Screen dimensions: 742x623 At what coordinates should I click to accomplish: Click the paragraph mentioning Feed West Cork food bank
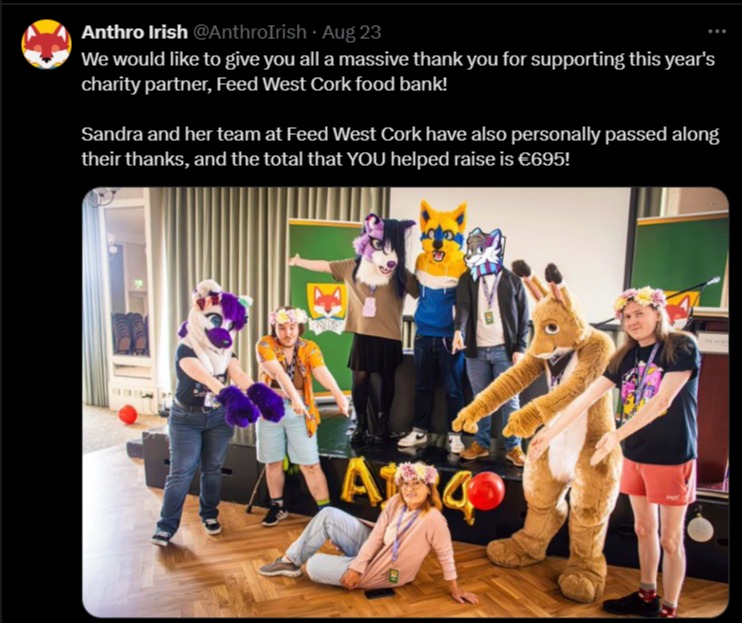pyautogui.click(x=398, y=72)
